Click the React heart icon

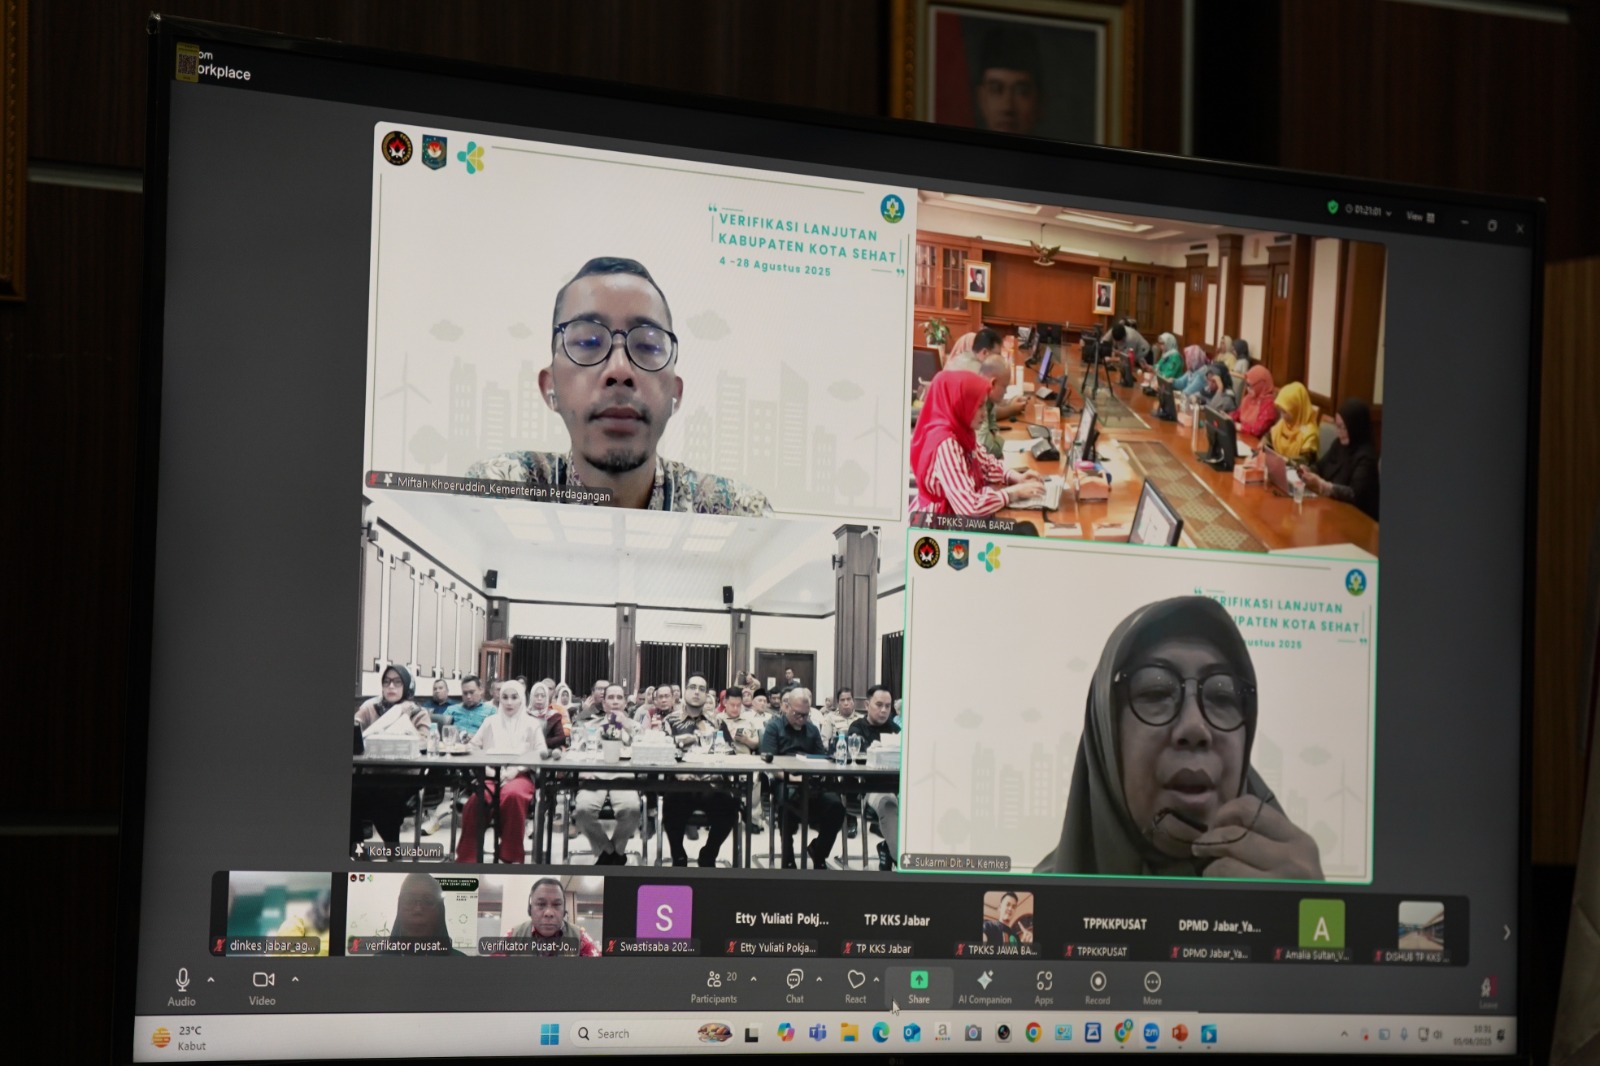click(856, 981)
